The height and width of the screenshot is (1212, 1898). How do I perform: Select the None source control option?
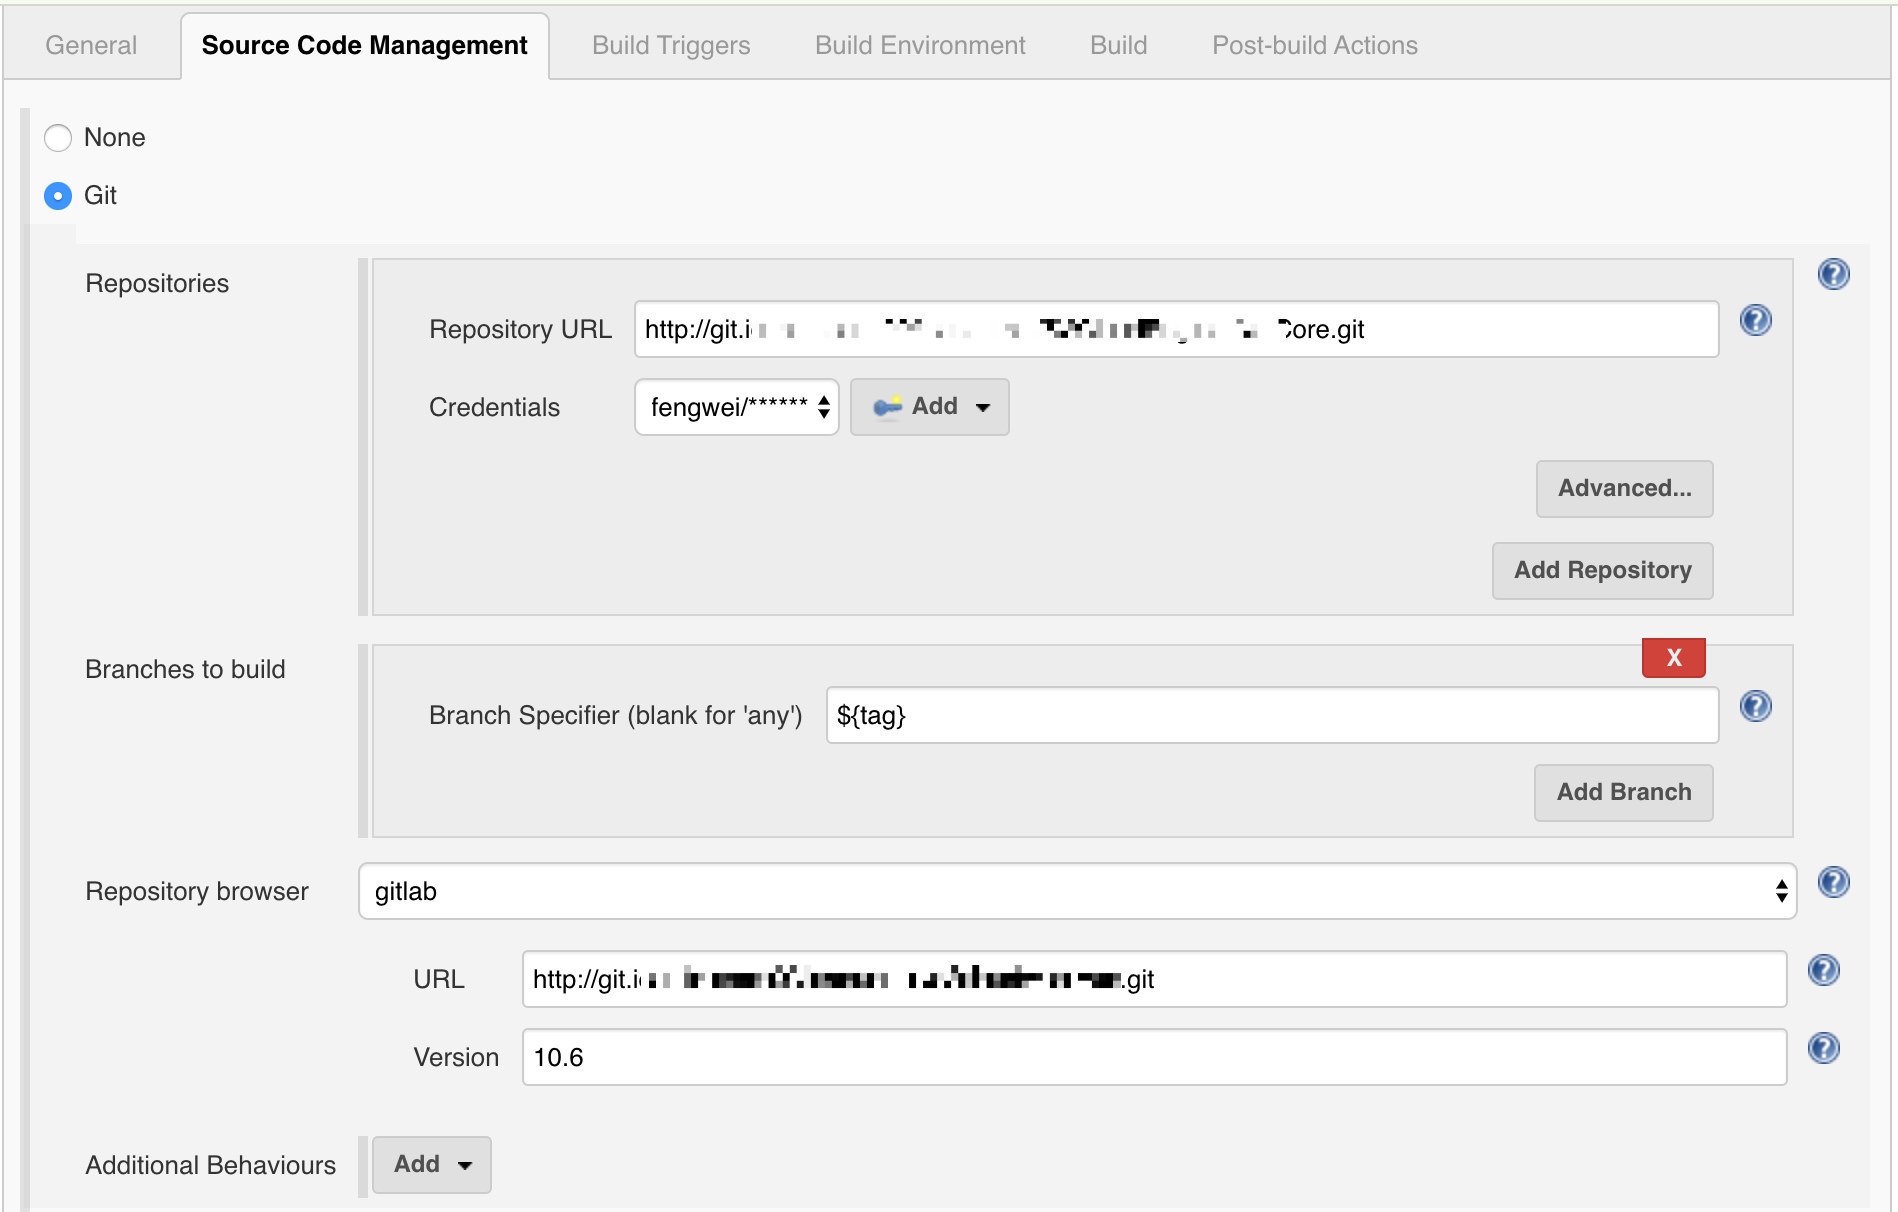(x=58, y=138)
